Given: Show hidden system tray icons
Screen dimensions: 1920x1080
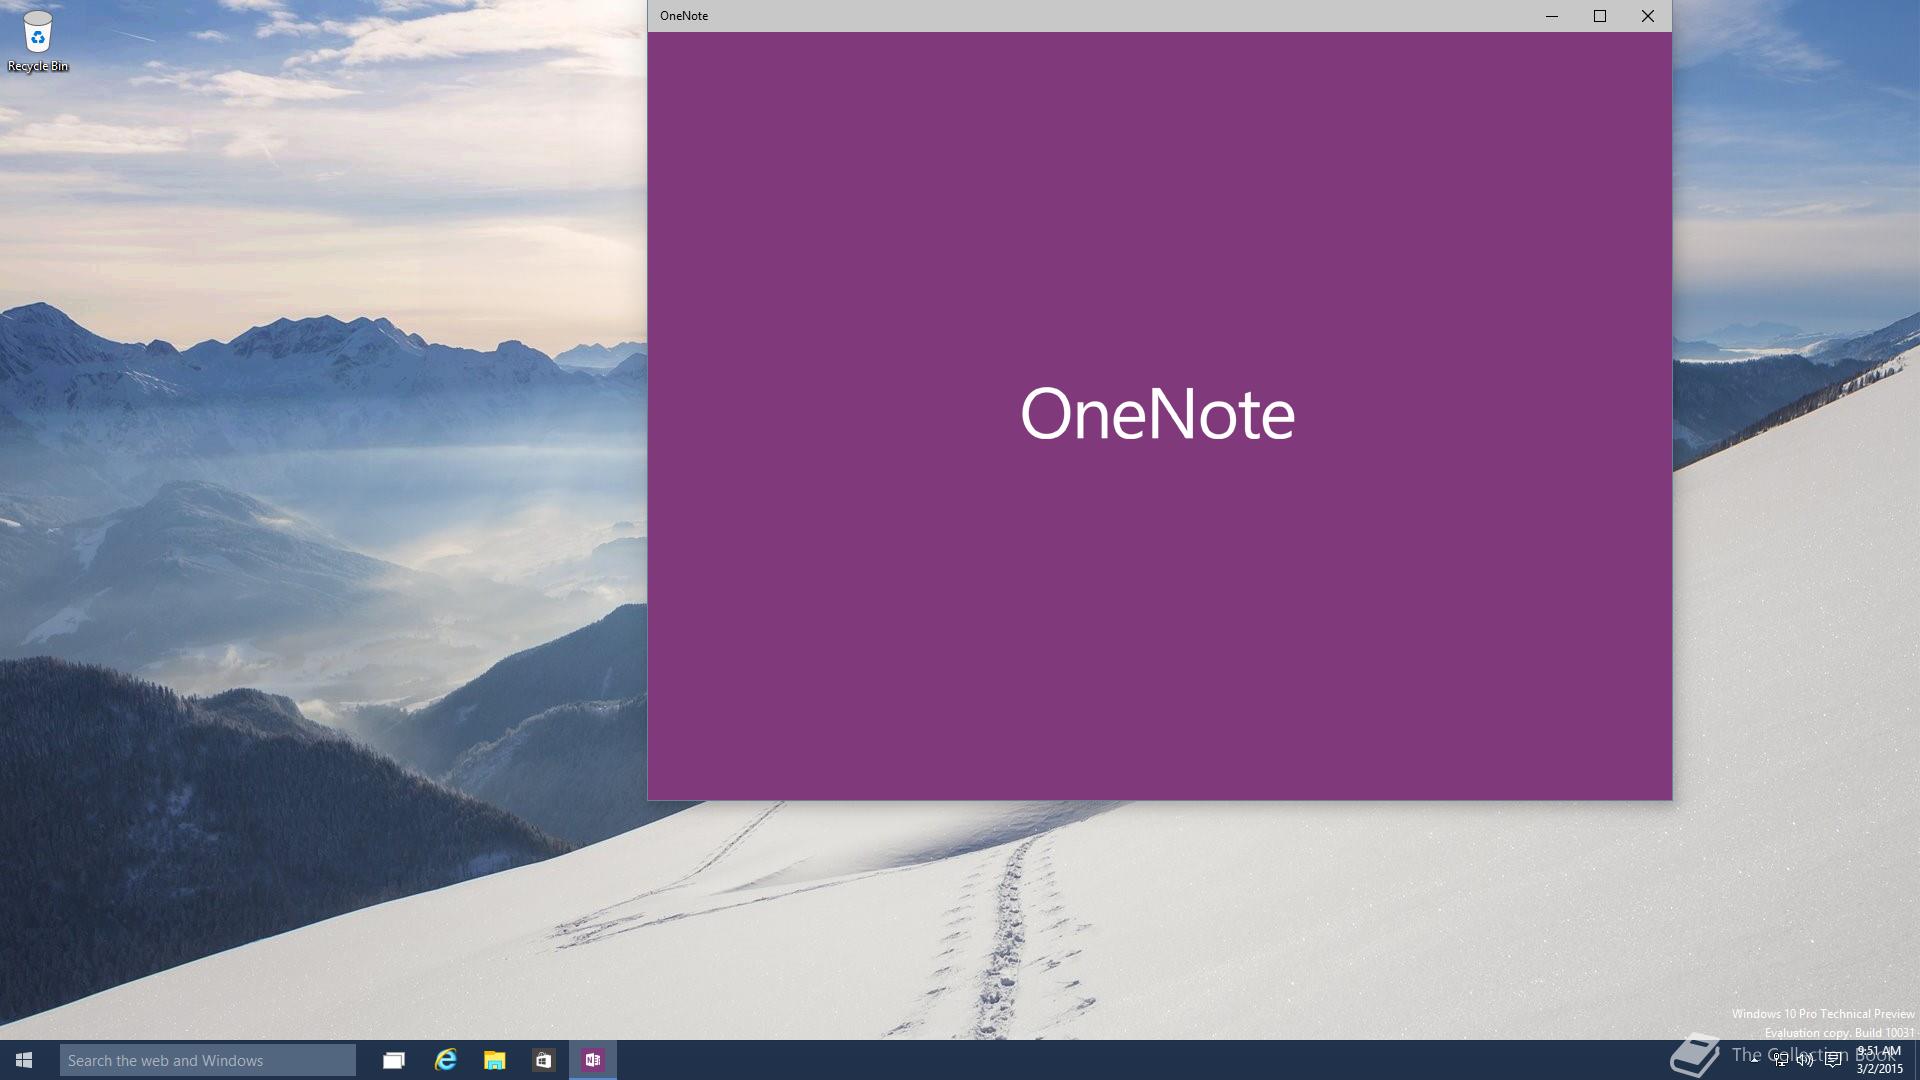Looking at the screenshot, I should point(1755,1060).
